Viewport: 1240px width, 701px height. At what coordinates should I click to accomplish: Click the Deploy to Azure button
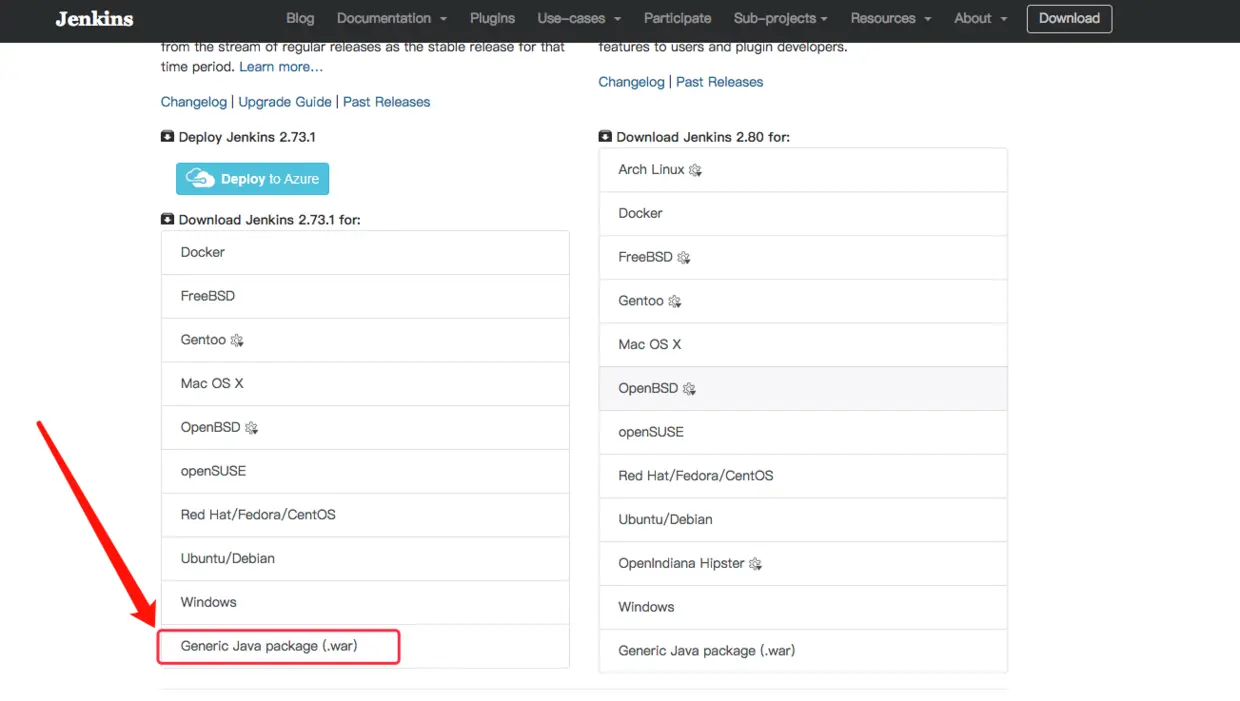coord(252,179)
